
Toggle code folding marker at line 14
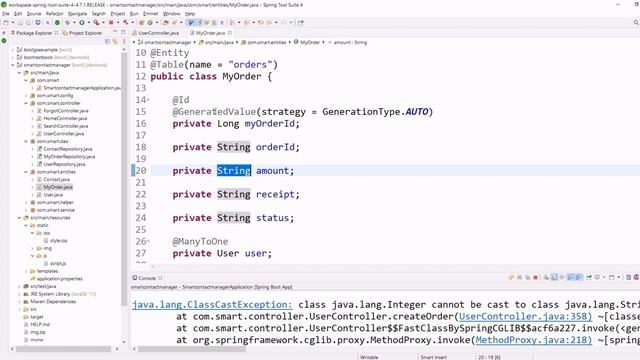pyautogui.click(x=148, y=99)
